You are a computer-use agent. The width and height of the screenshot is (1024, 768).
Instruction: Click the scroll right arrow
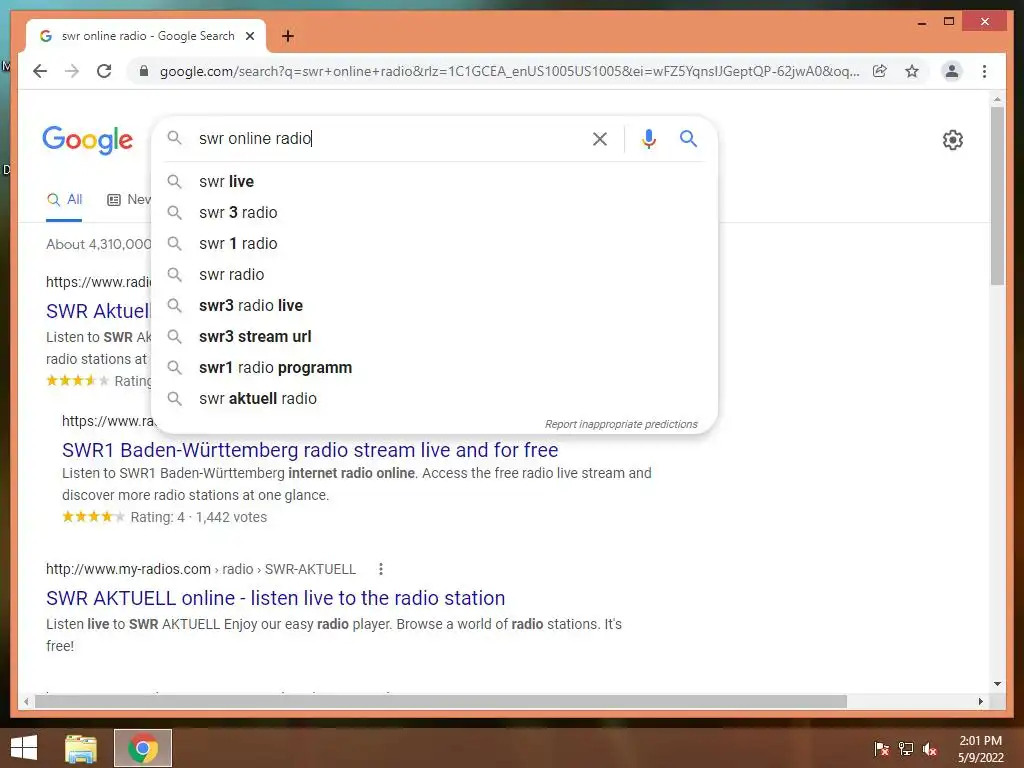980,701
